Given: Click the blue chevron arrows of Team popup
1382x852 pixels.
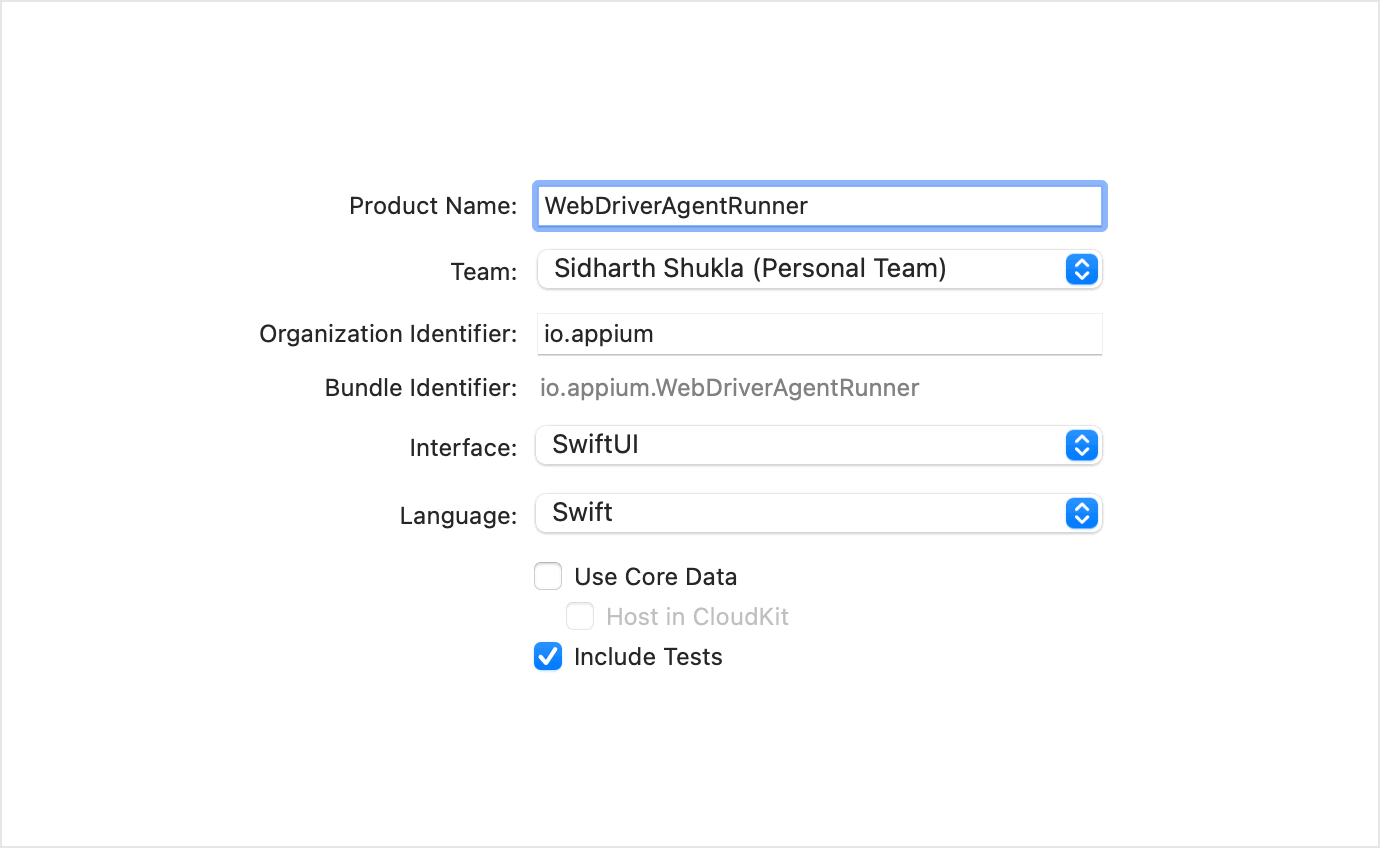Looking at the screenshot, I should tap(1082, 269).
